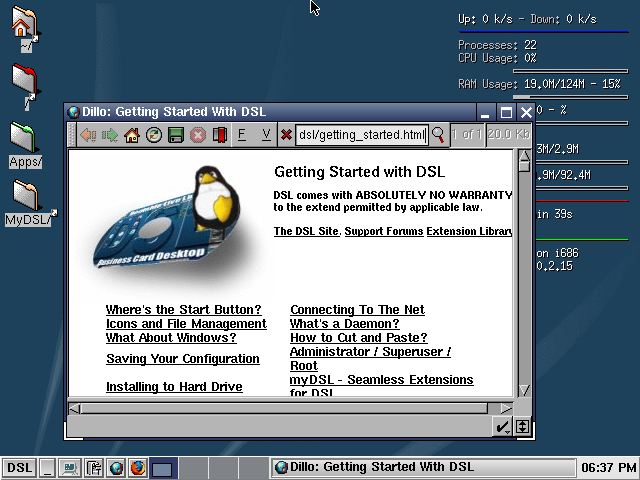Image resolution: width=640 pixels, height=480 pixels.
Task: Visit 'The DSL Site' link
Action: coord(307,231)
